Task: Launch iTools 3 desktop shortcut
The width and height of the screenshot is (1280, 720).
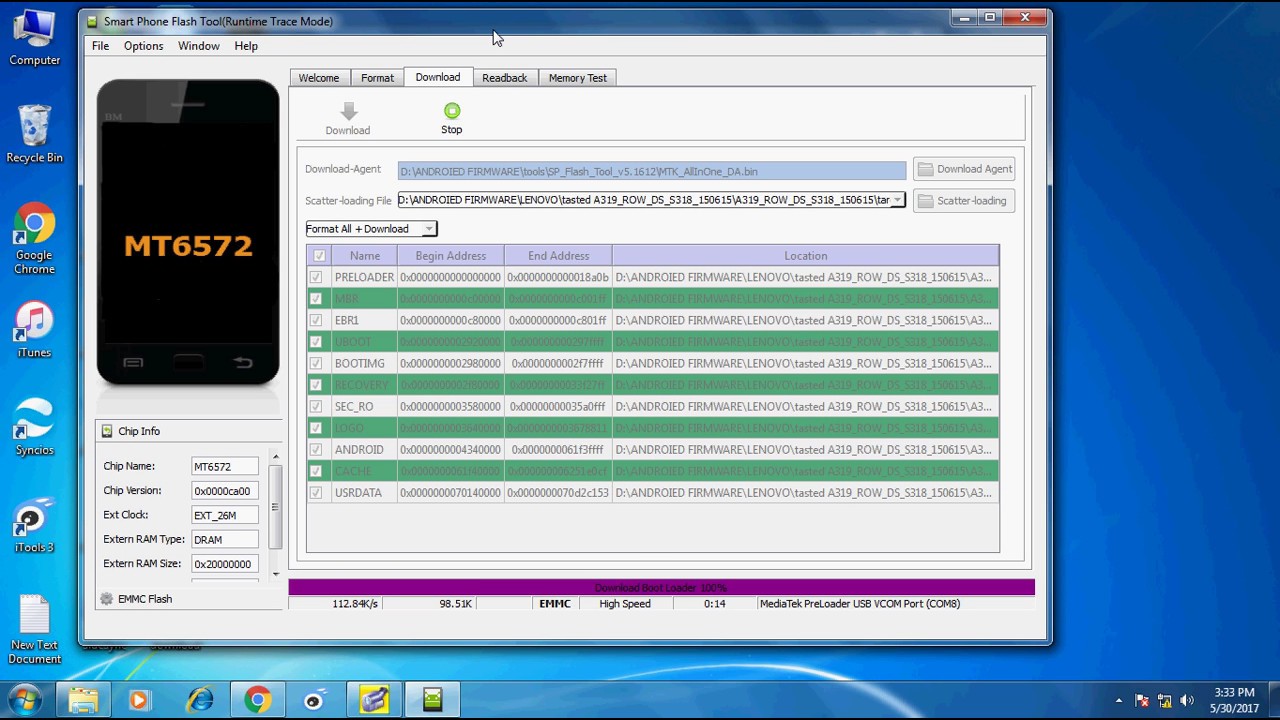Action: [35, 526]
